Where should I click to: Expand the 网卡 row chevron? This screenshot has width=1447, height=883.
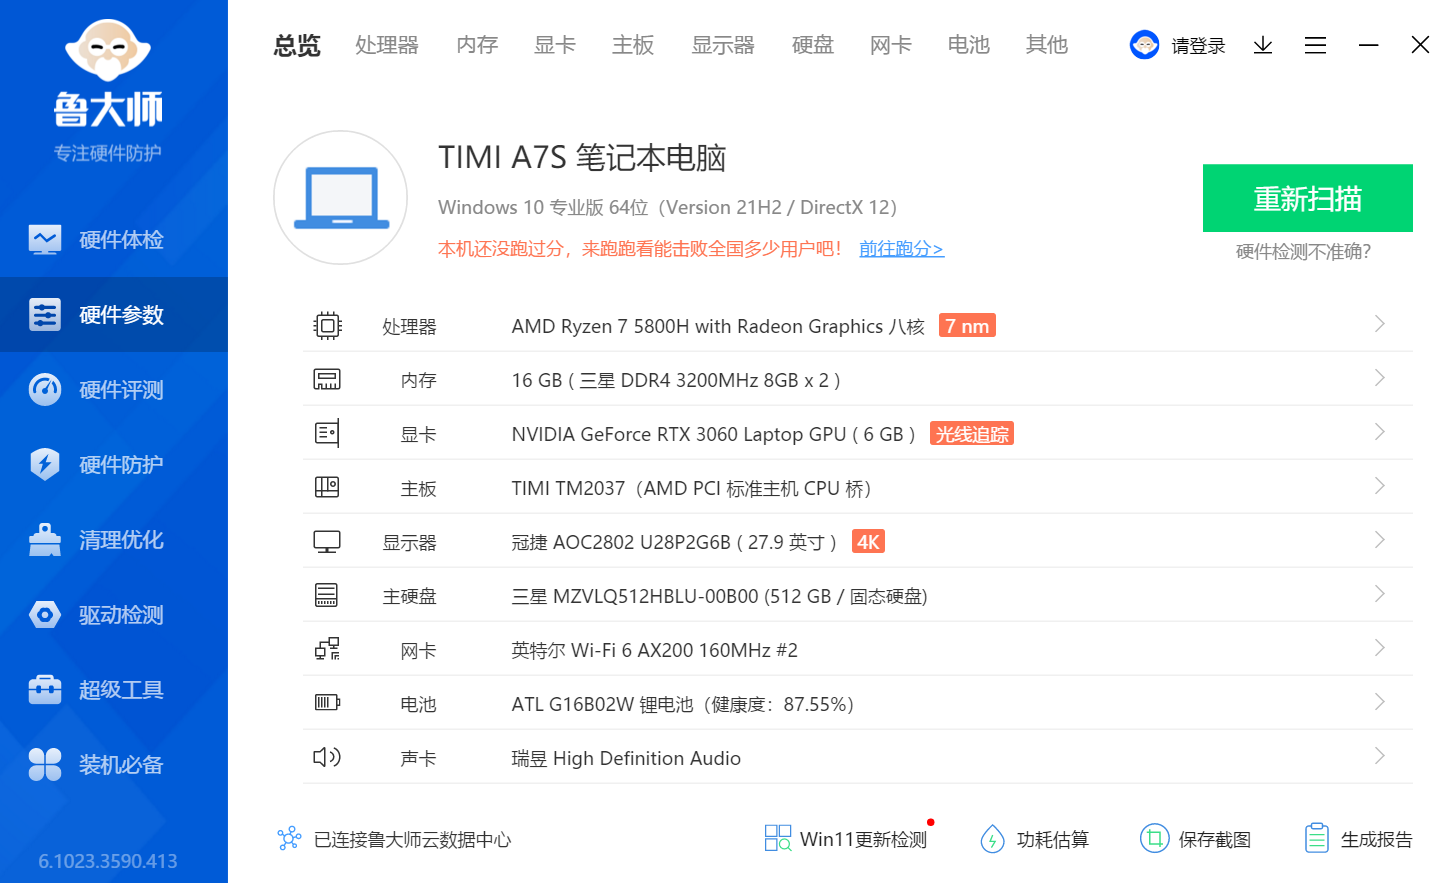click(x=1379, y=648)
